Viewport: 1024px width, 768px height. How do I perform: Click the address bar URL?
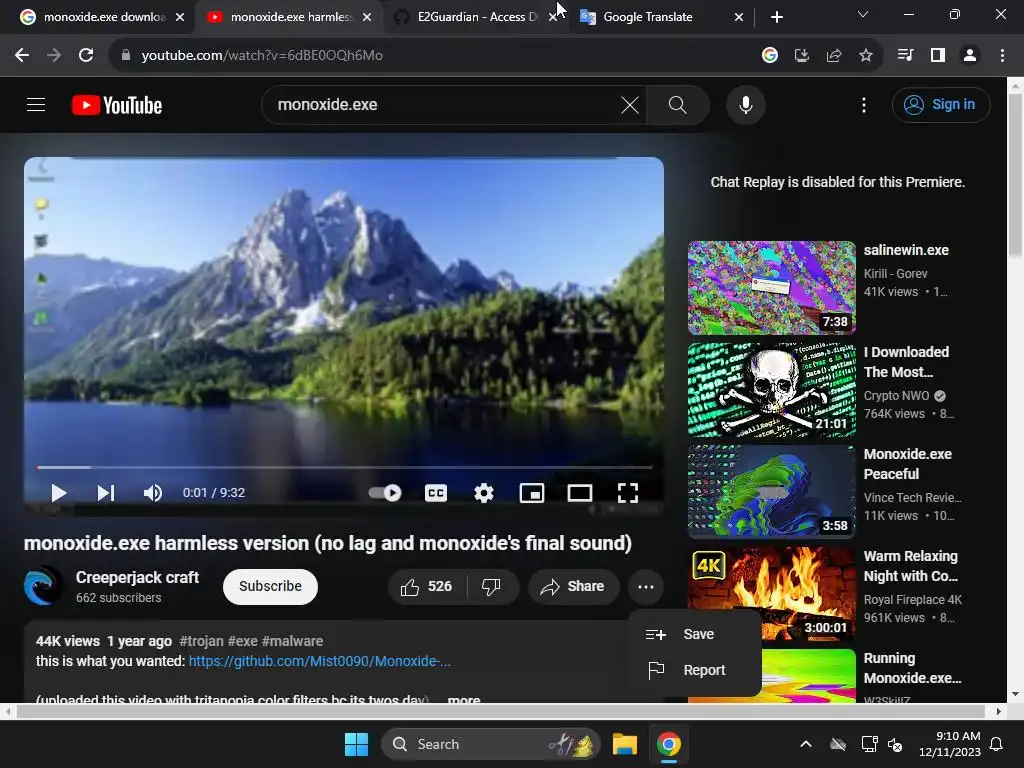click(x=262, y=56)
